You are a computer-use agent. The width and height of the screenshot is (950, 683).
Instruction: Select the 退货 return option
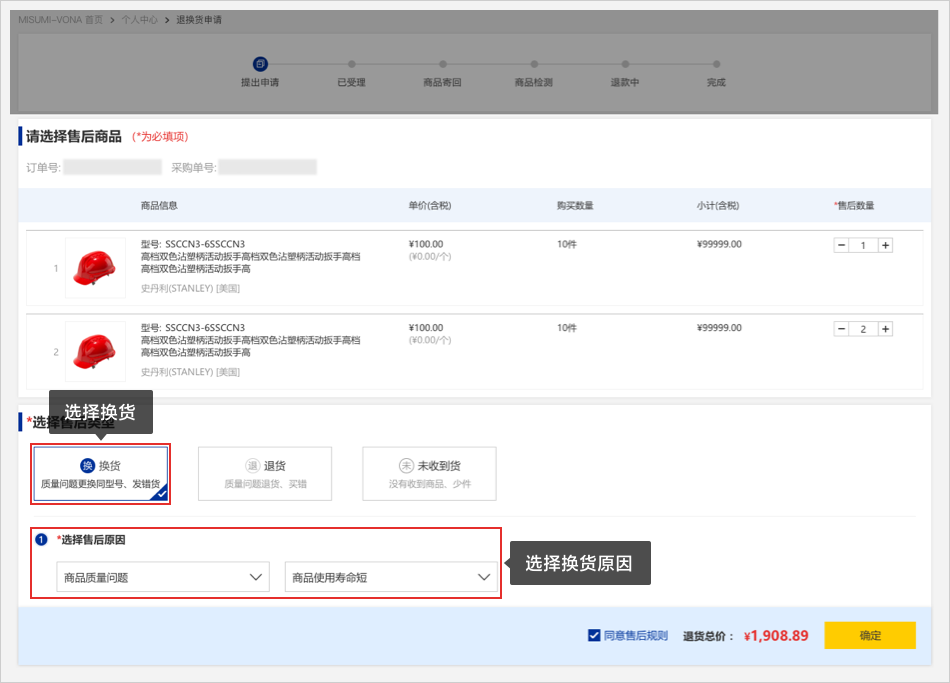pos(265,474)
